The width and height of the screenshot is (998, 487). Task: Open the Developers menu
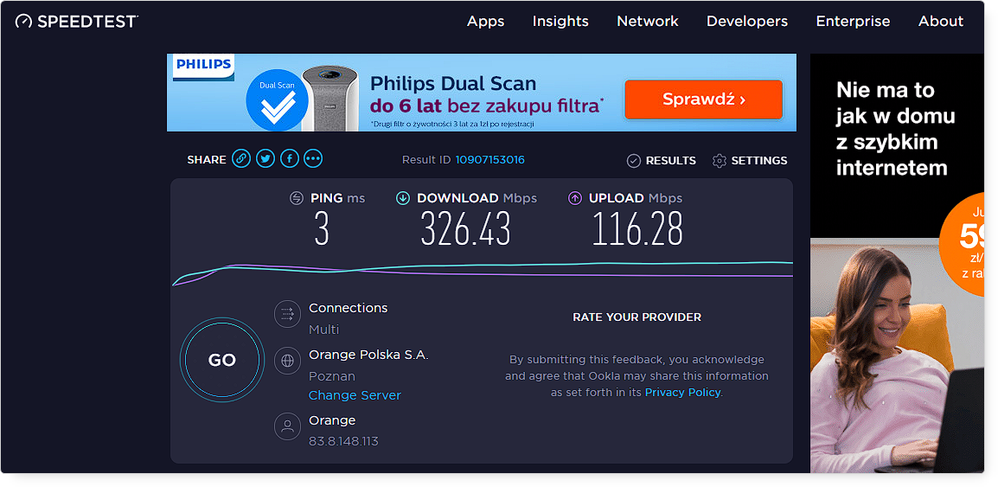pos(746,21)
